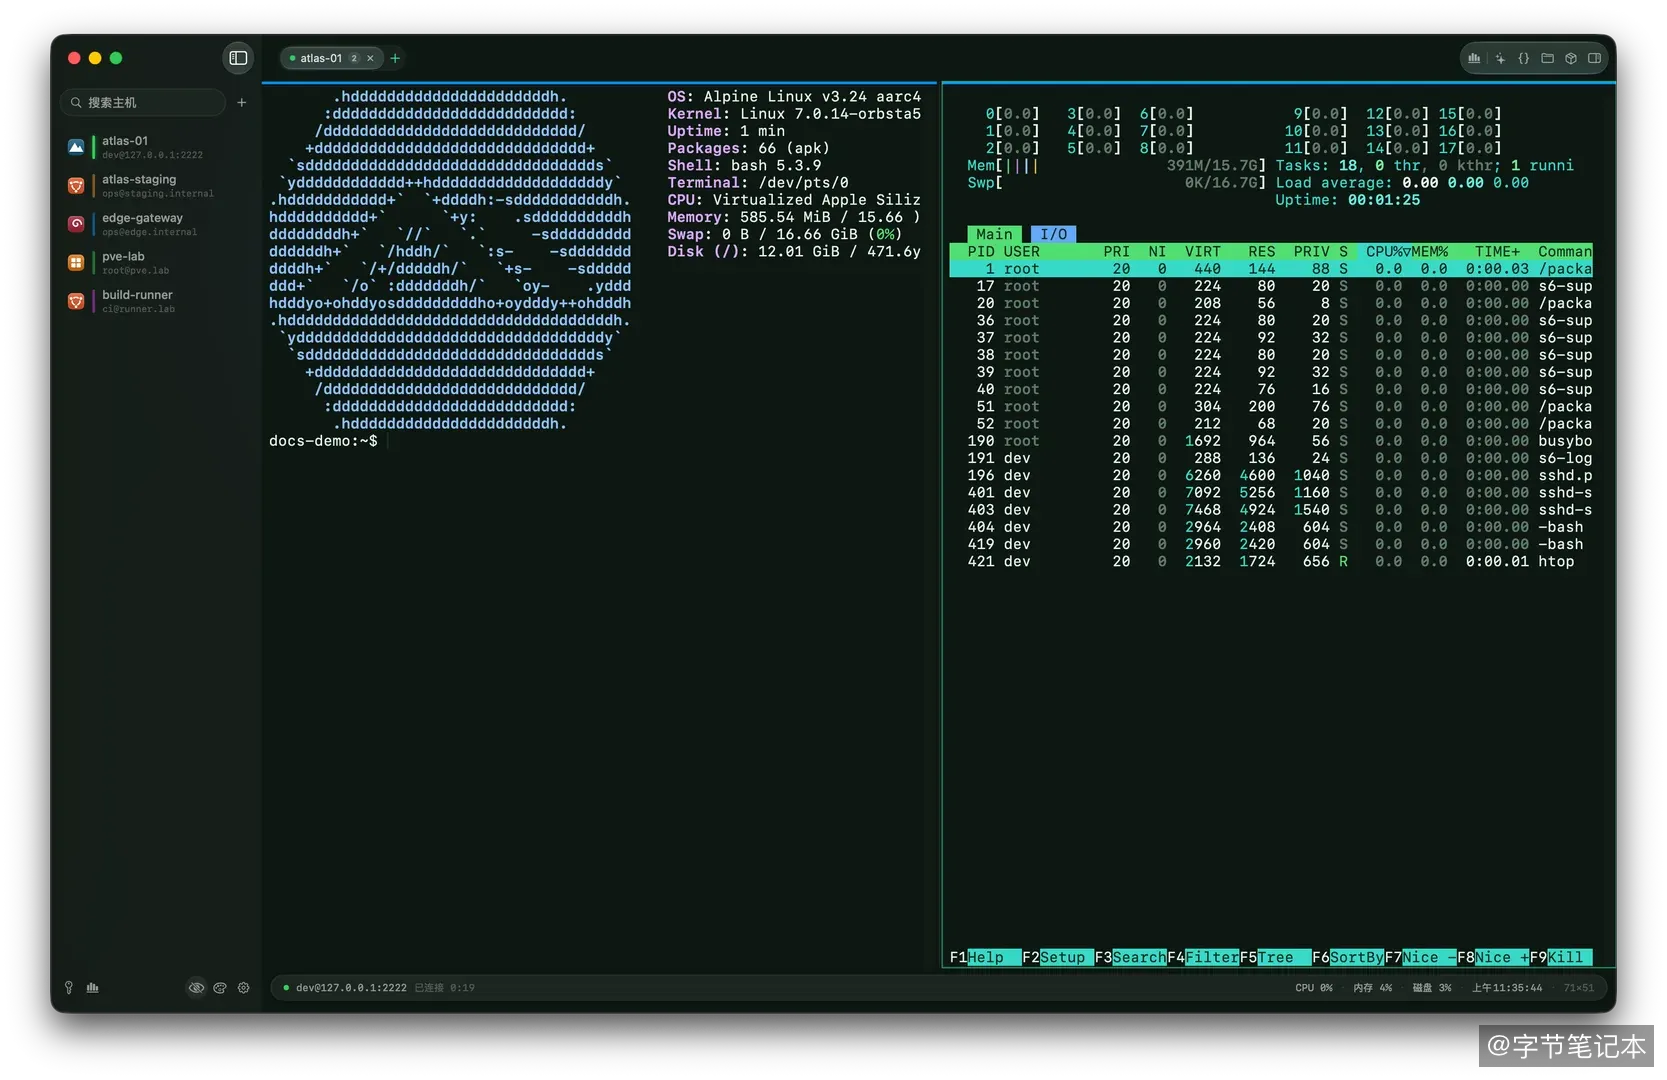This screenshot has width=1667, height=1080.
Task: Click F1 Help in htop footer
Action: [x=985, y=957]
